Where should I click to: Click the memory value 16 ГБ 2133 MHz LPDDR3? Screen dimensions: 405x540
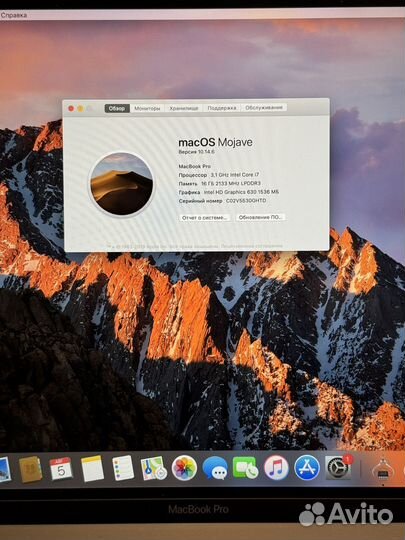point(231,184)
